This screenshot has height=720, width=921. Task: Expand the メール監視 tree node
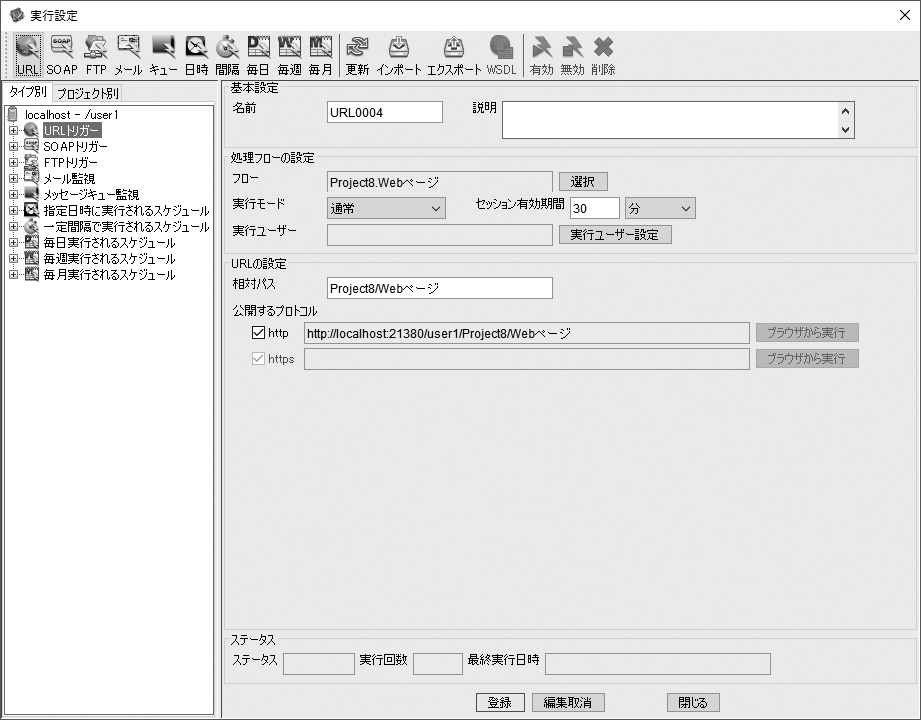tap(14, 178)
